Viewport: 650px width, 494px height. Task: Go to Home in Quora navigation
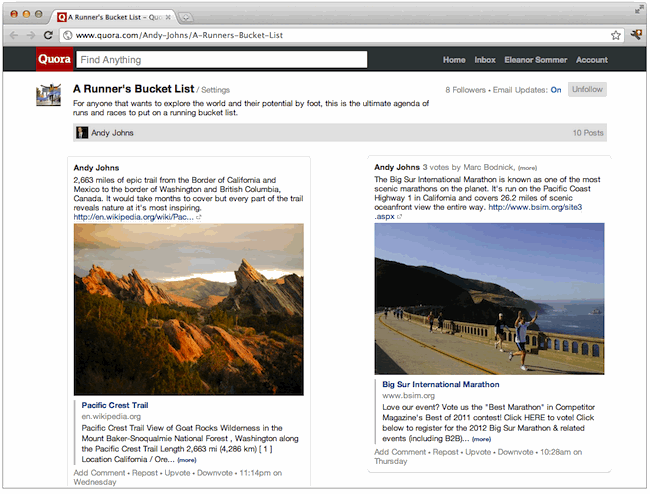tap(454, 60)
